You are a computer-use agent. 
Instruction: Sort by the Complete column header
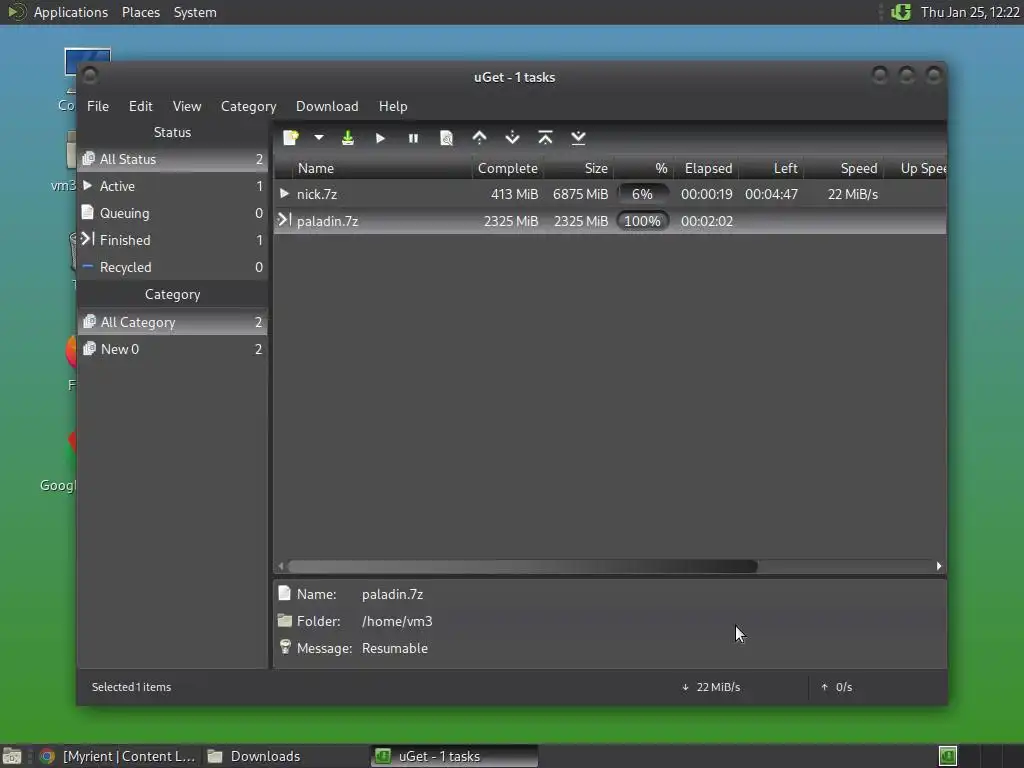[507, 168]
